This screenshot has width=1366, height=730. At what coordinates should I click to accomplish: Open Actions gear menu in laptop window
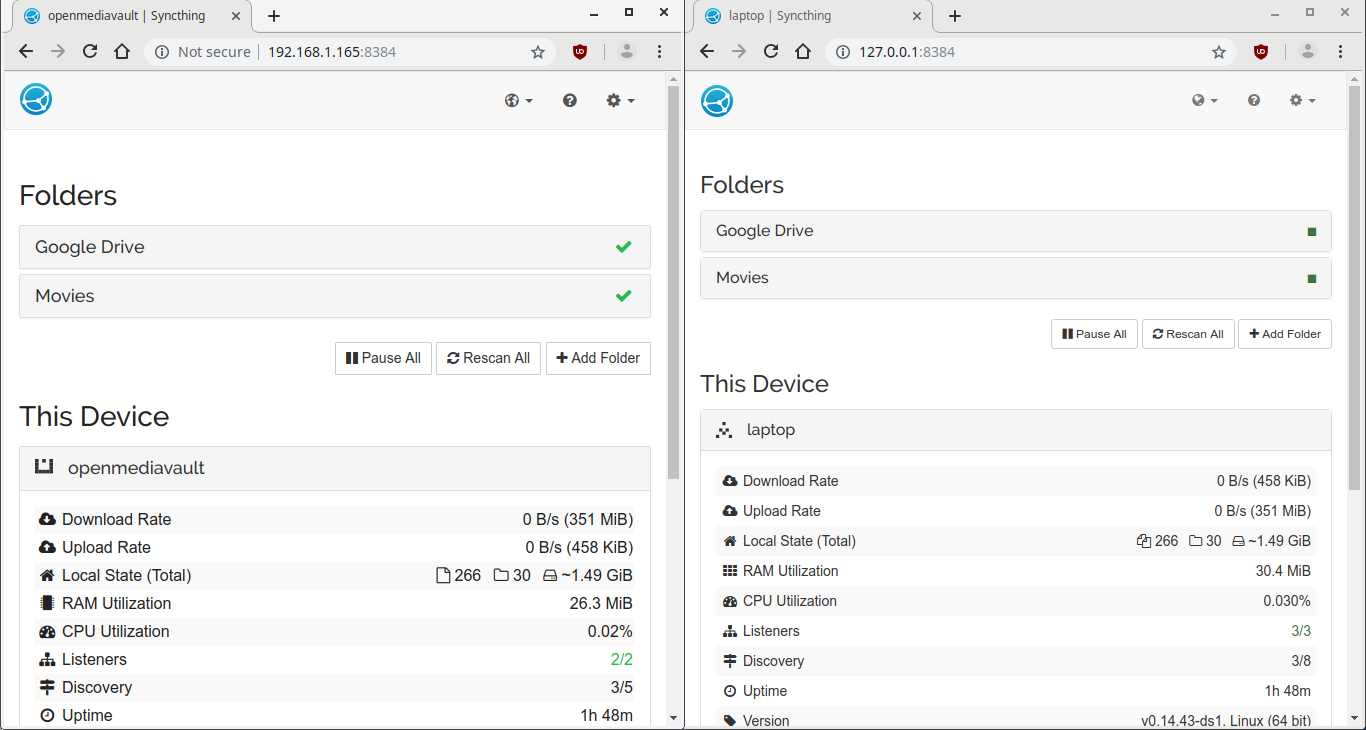coord(1303,100)
